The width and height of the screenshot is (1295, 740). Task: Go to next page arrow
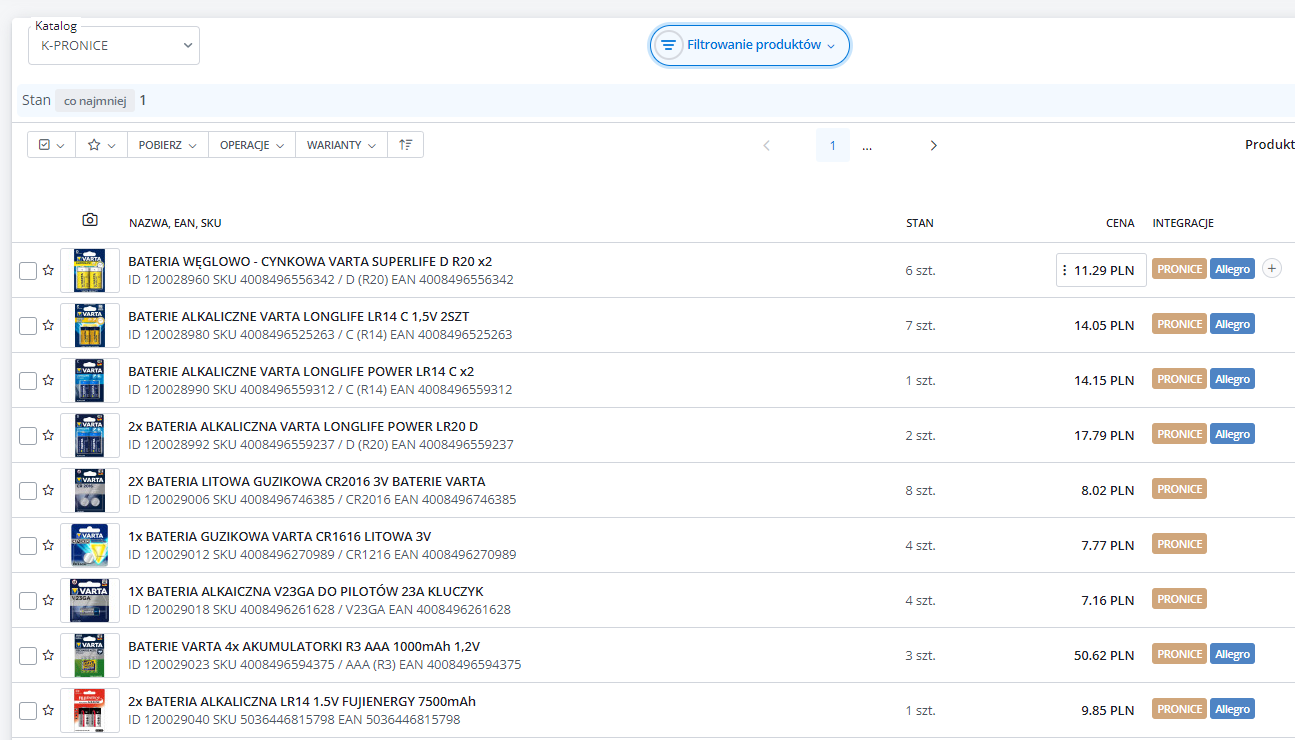(933, 146)
